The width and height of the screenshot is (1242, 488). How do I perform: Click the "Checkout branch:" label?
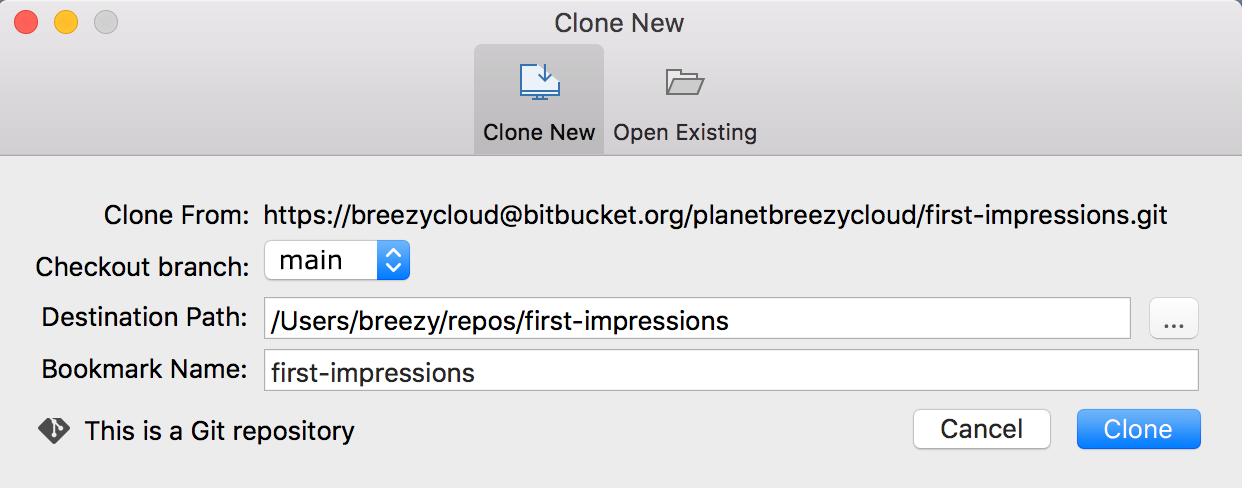(x=141, y=267)
